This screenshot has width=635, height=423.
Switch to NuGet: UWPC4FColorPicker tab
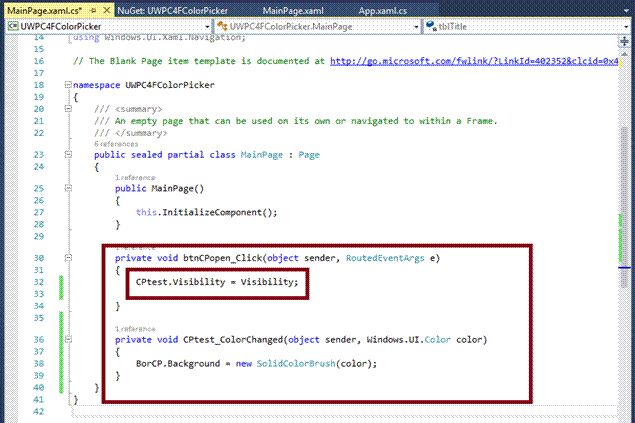[173, 11]
